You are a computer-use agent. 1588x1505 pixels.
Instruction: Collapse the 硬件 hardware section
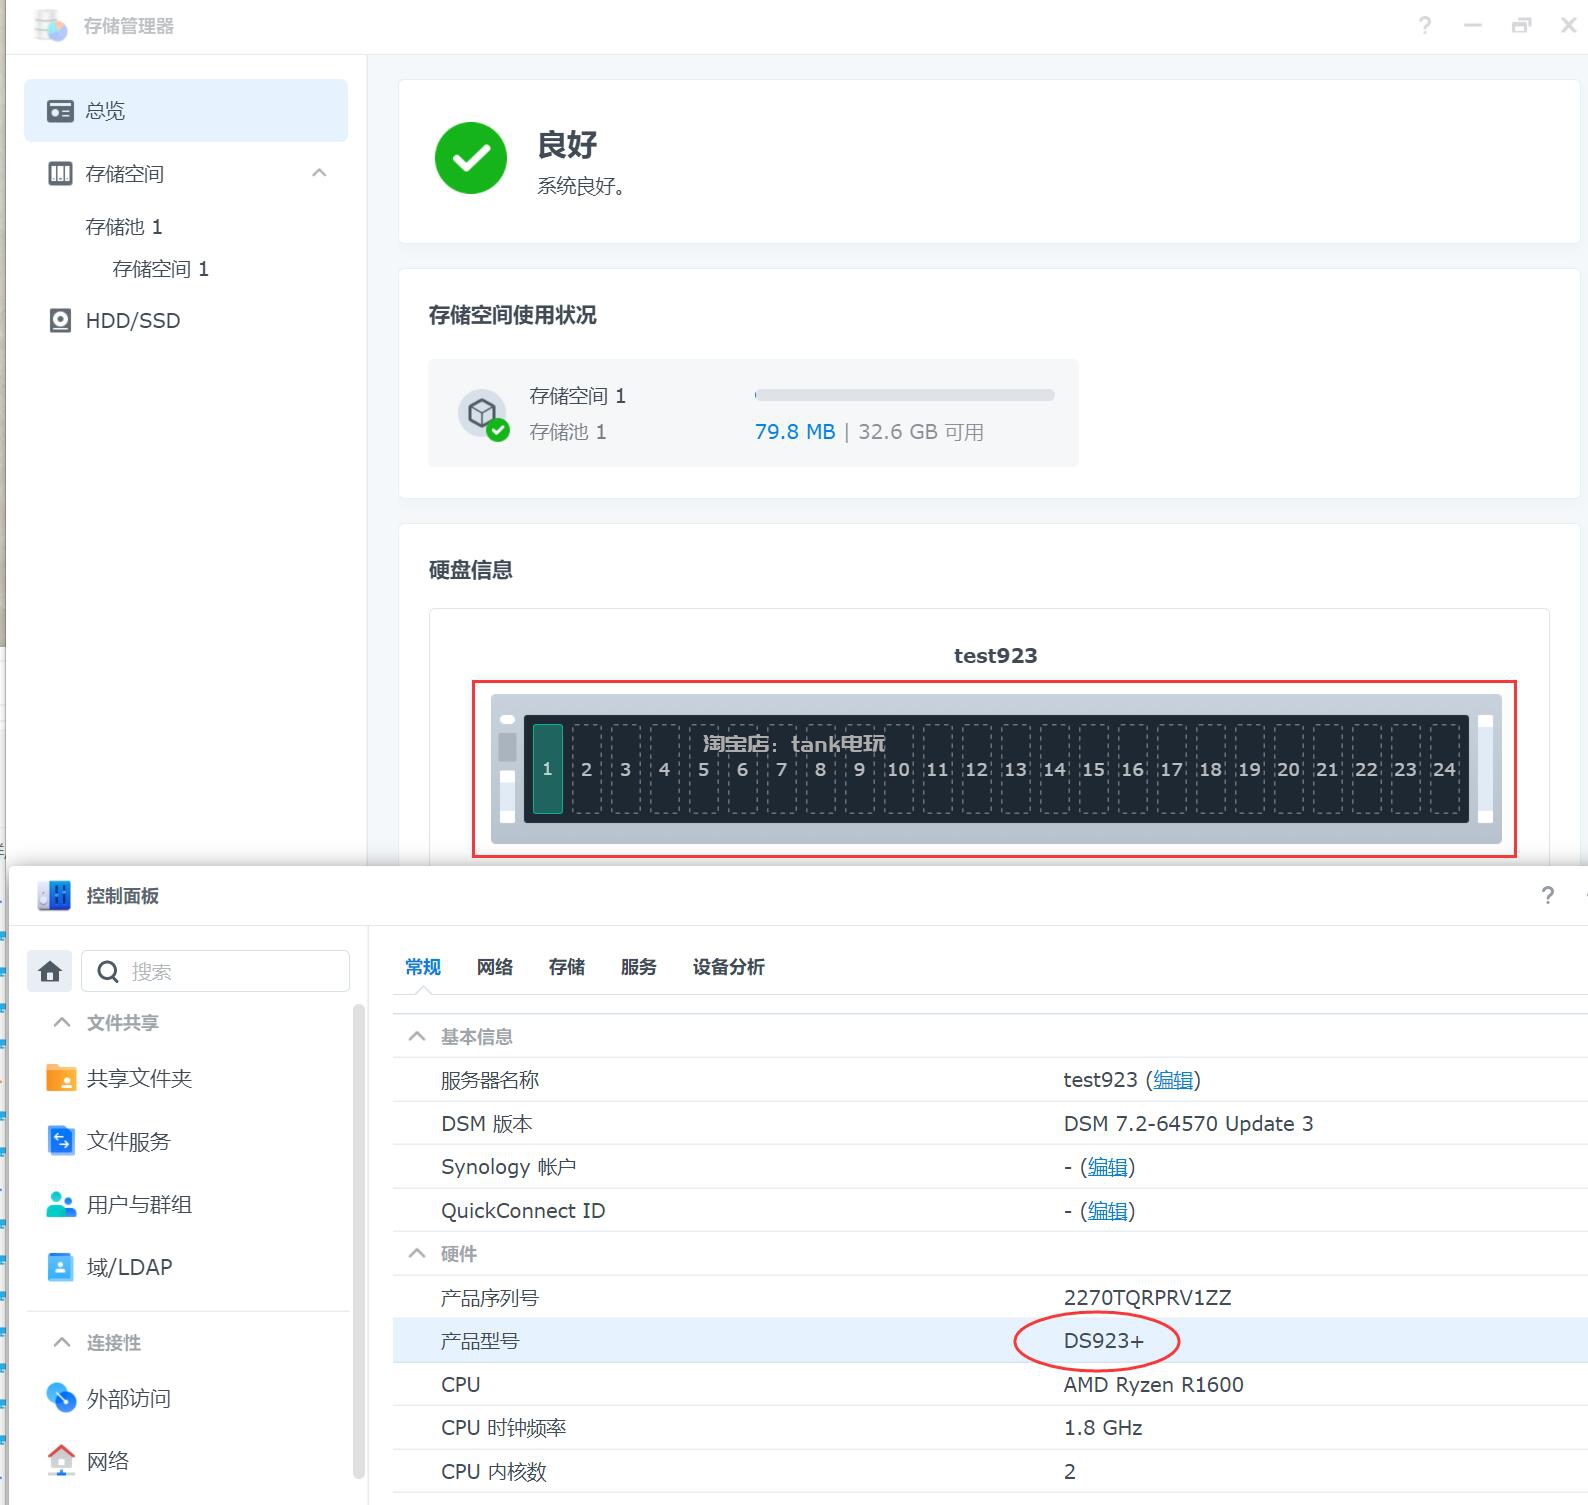[417, 1254]
